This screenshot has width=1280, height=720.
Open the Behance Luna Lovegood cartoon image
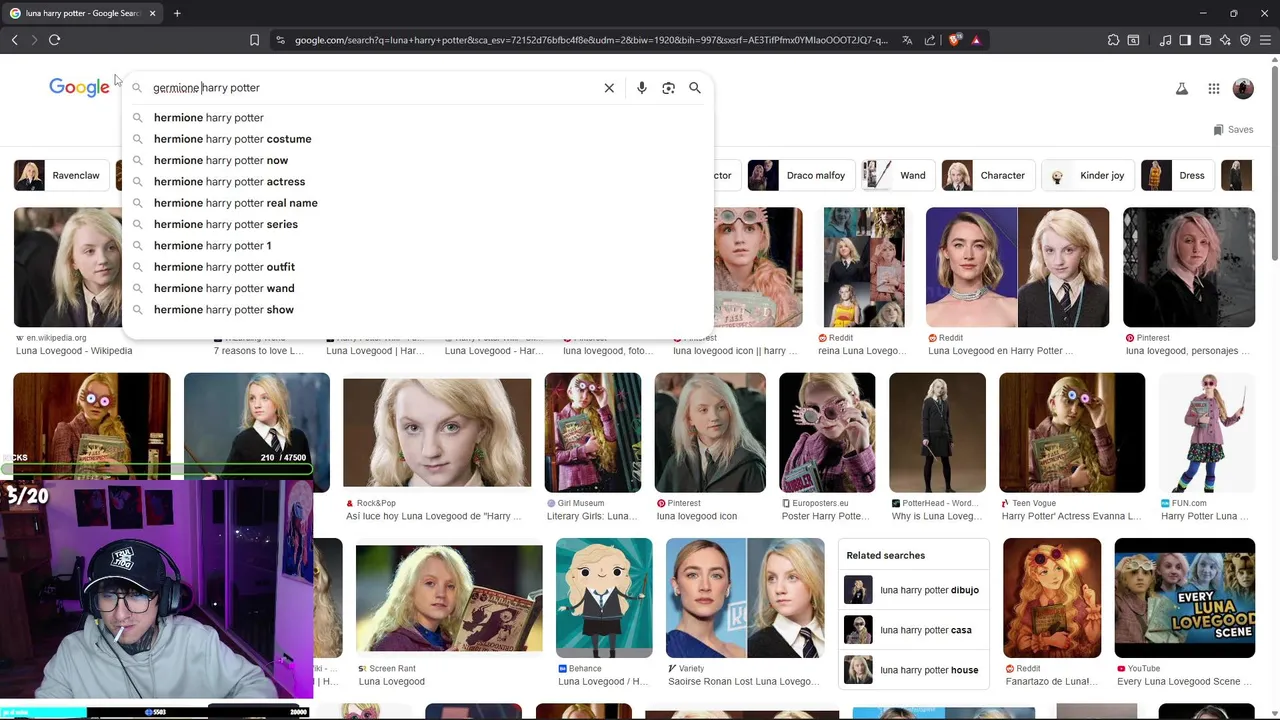pos(604,598)
